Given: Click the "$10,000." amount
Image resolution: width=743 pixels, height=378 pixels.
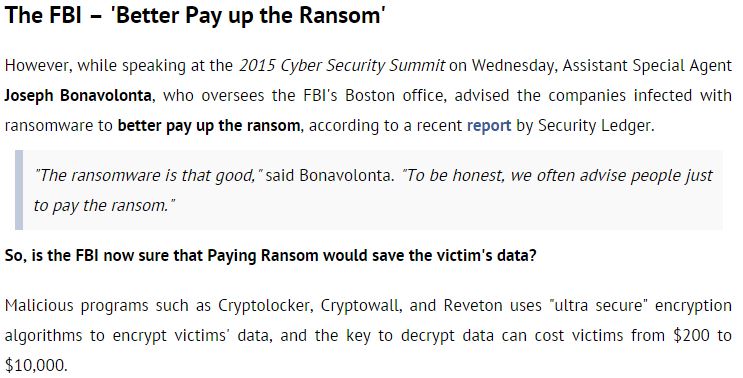Looking at the screenshot, I should pyautogui.click(x=36, y=366).
